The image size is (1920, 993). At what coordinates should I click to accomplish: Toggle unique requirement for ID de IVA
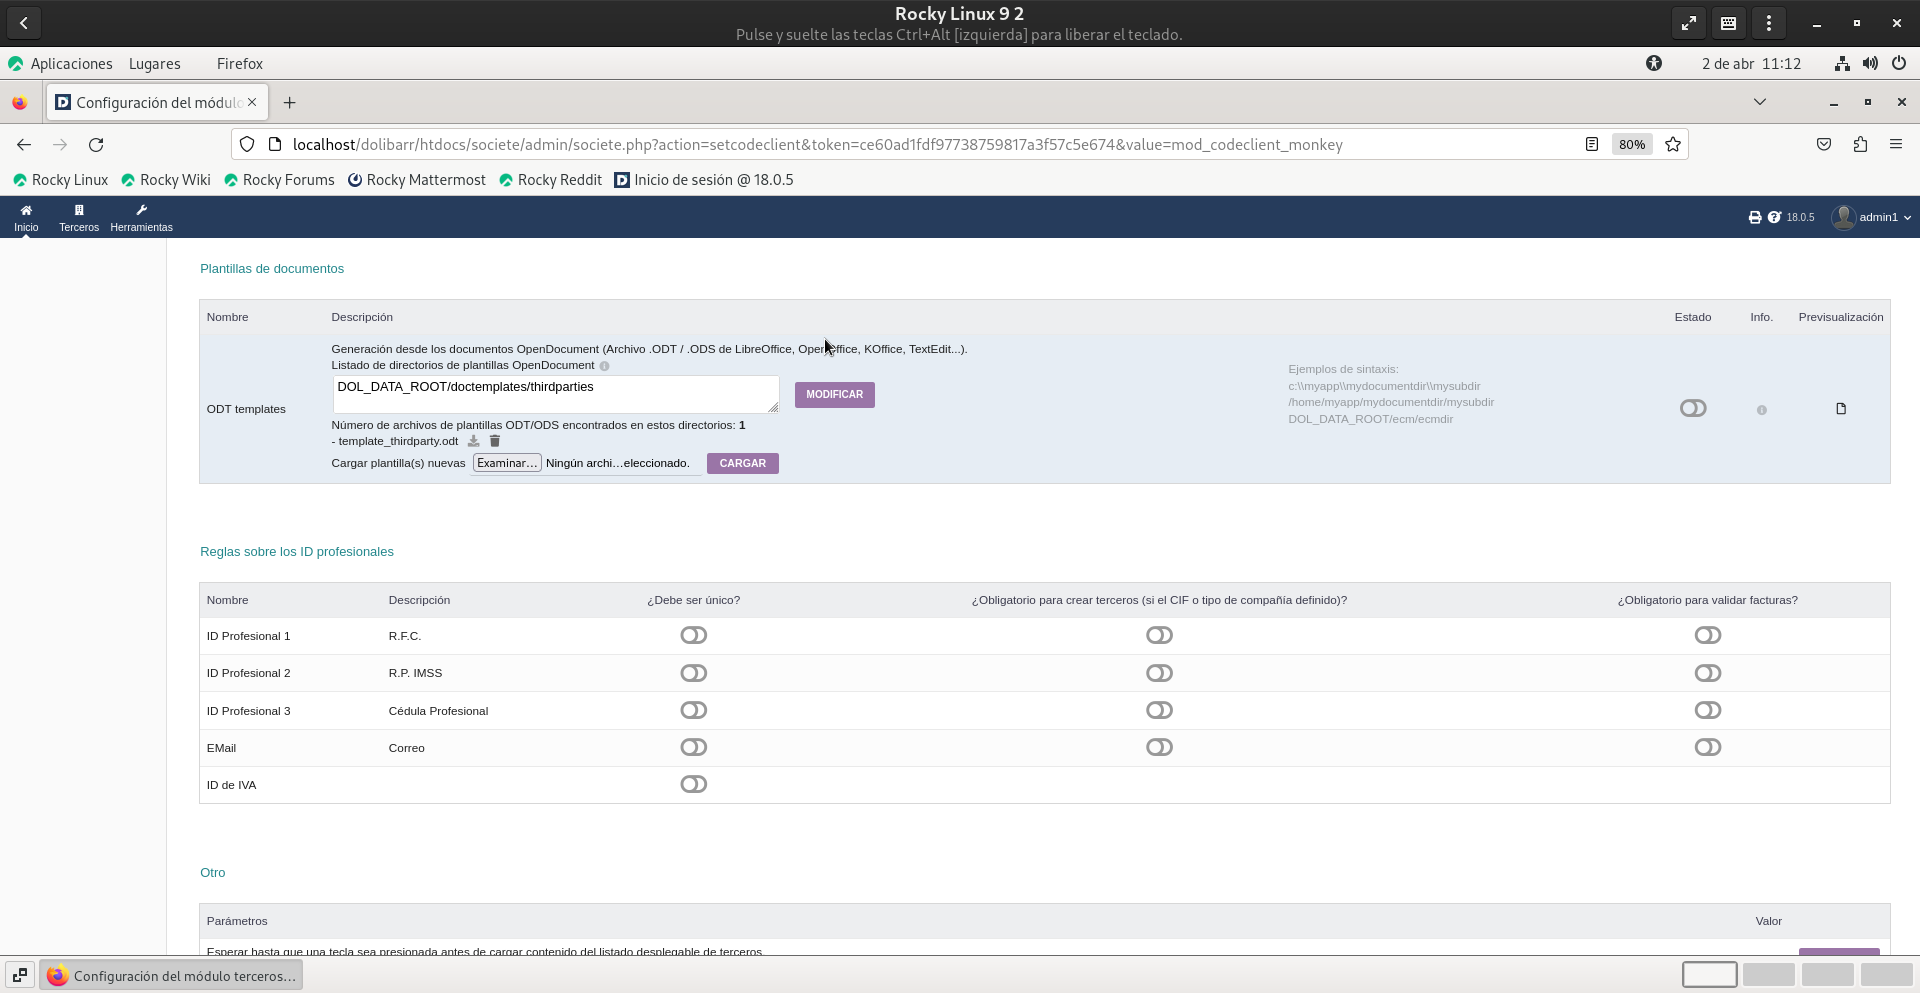pos(693,785)
